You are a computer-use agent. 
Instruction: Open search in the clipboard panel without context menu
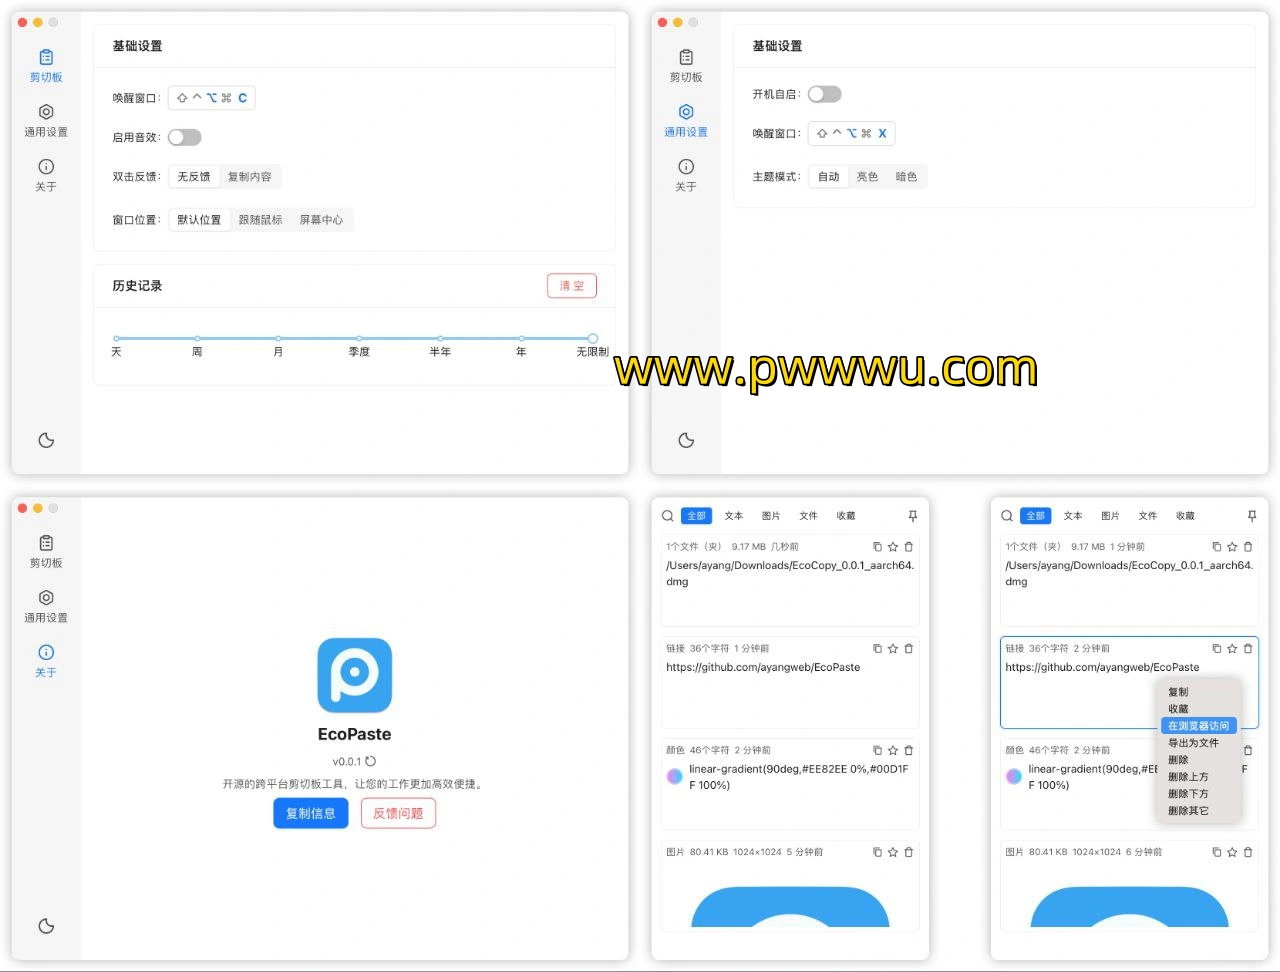(668, 516)
